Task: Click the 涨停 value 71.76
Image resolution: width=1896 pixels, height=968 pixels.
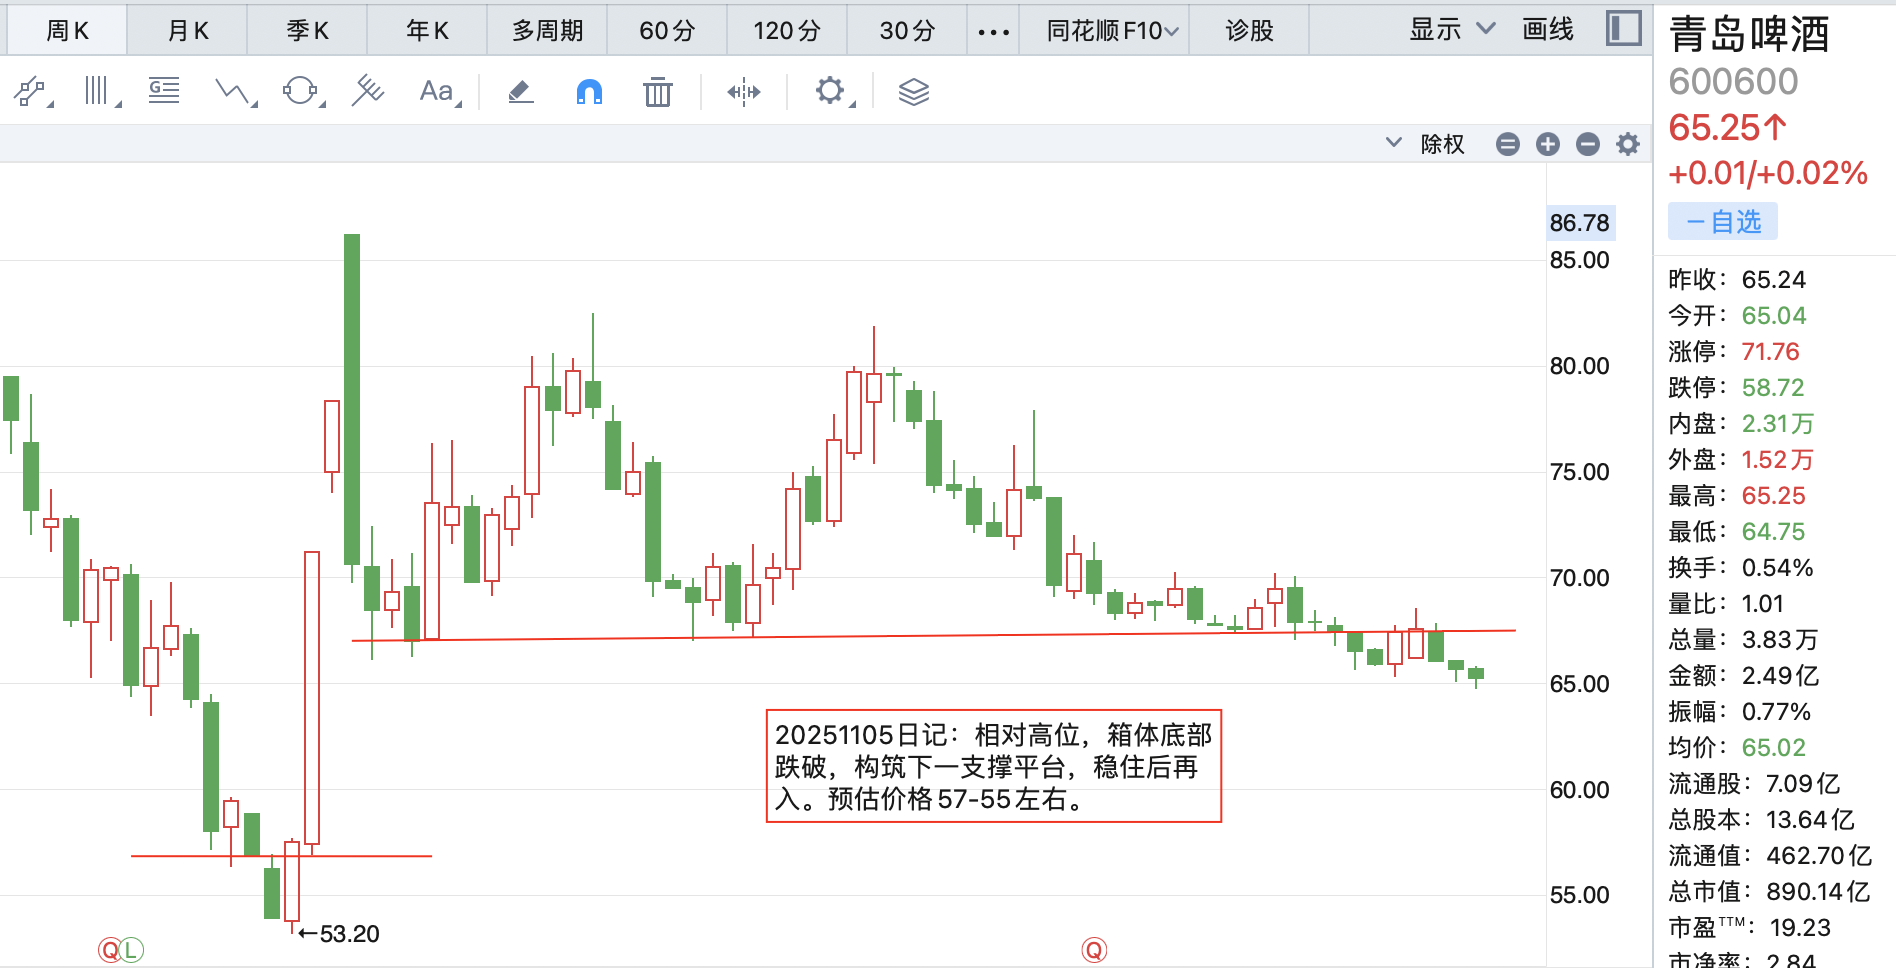Action: 1770,352
